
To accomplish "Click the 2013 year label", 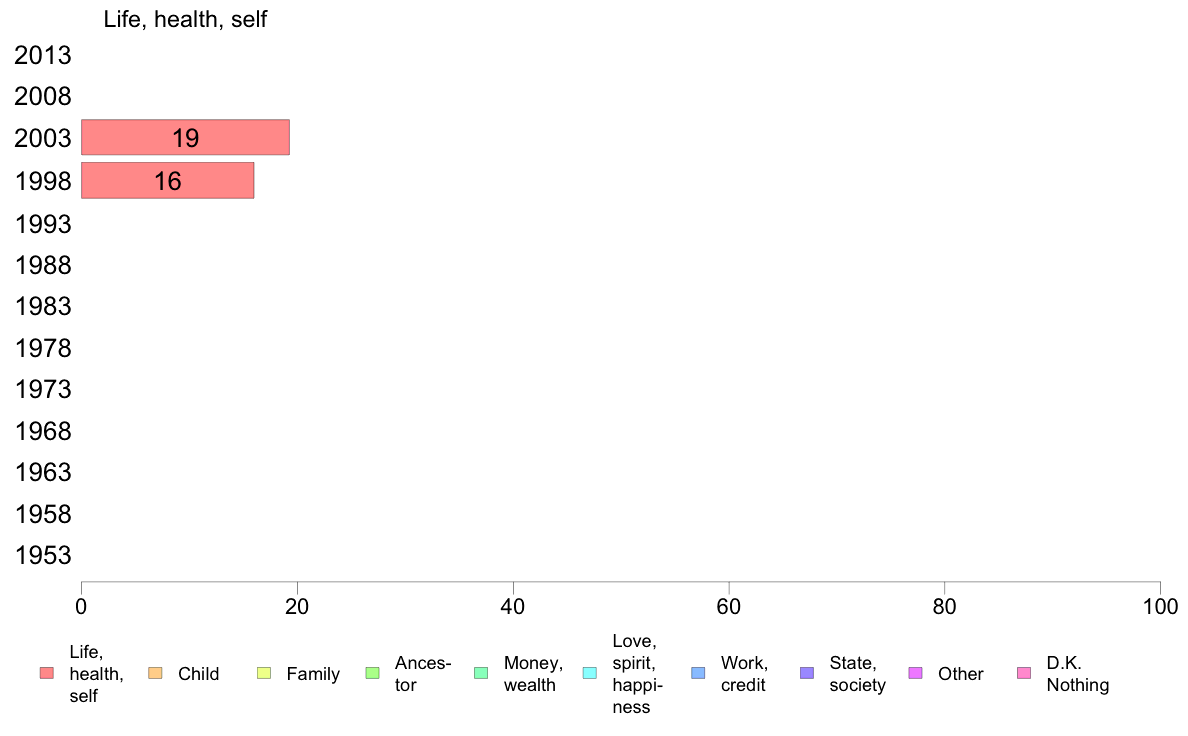I will point(43,56).
